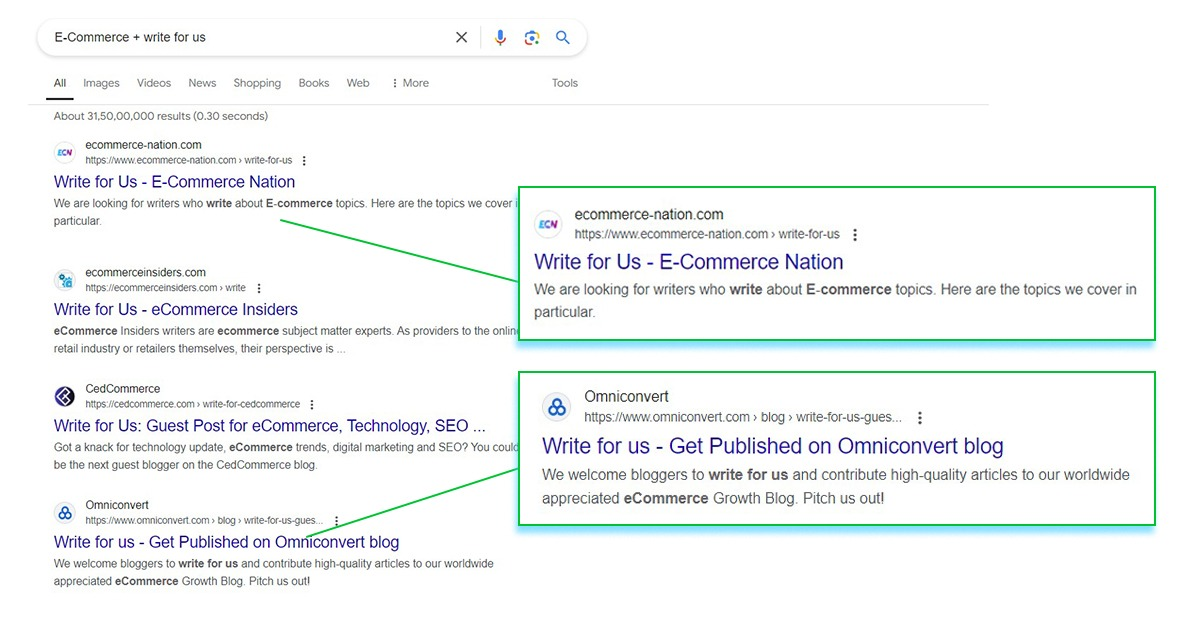Click the CedCommerce favicon

tap(65, 396)
